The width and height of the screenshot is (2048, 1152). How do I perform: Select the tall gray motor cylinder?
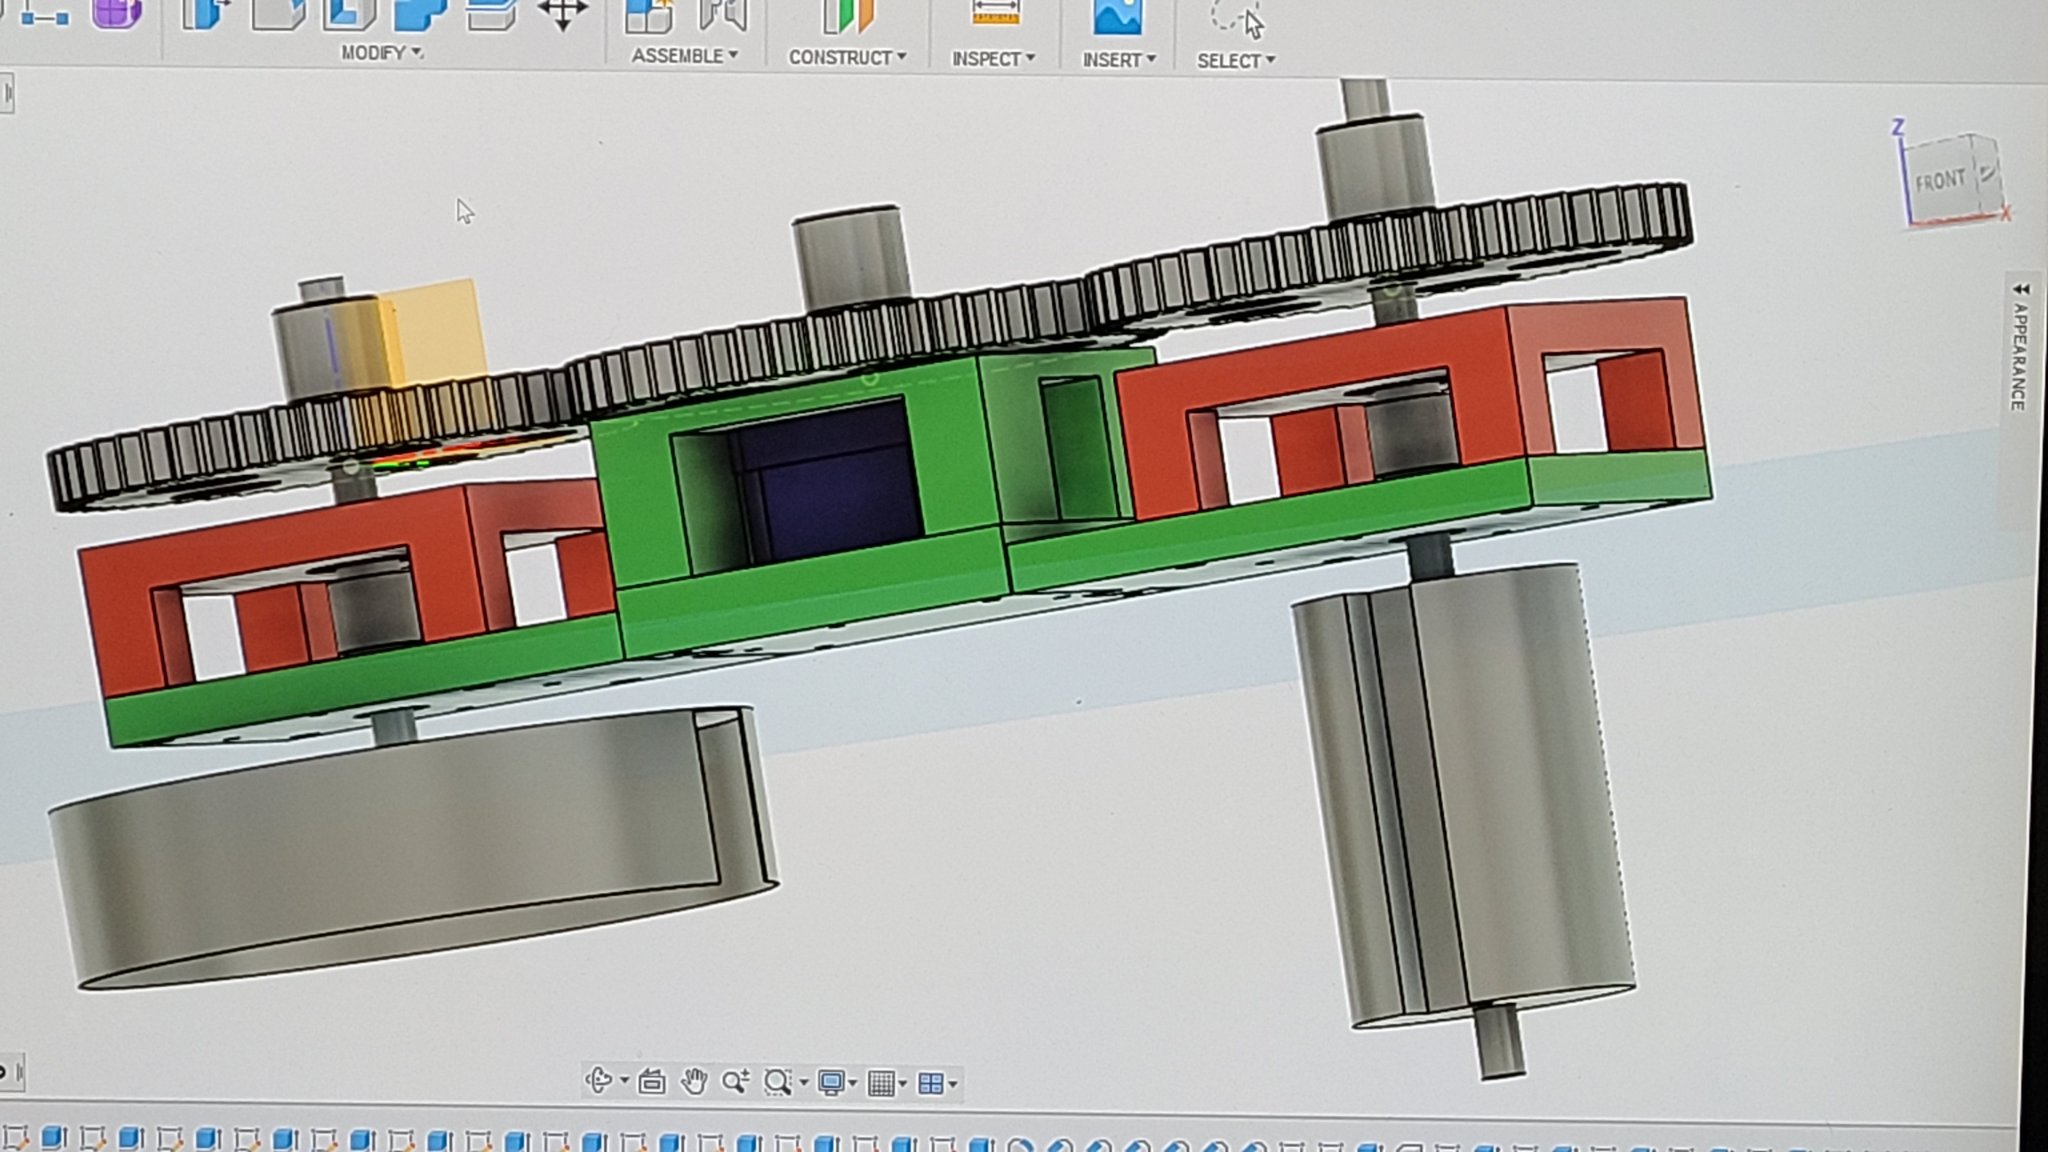click(1463, 797)
